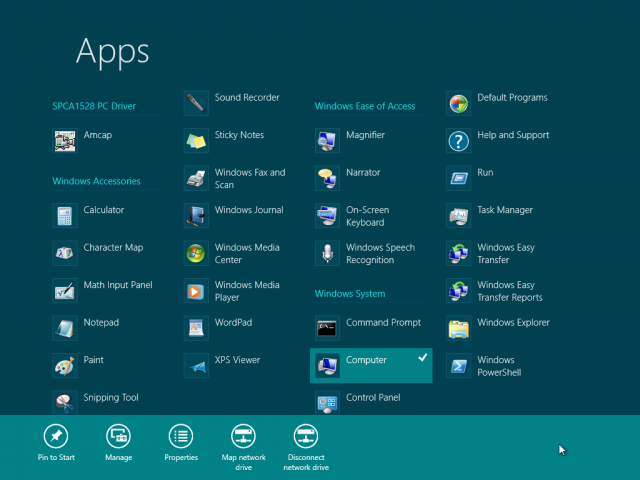Open Properties from the app bar
640x480 pixels.
pyautogui.click(x=181, y=443)
